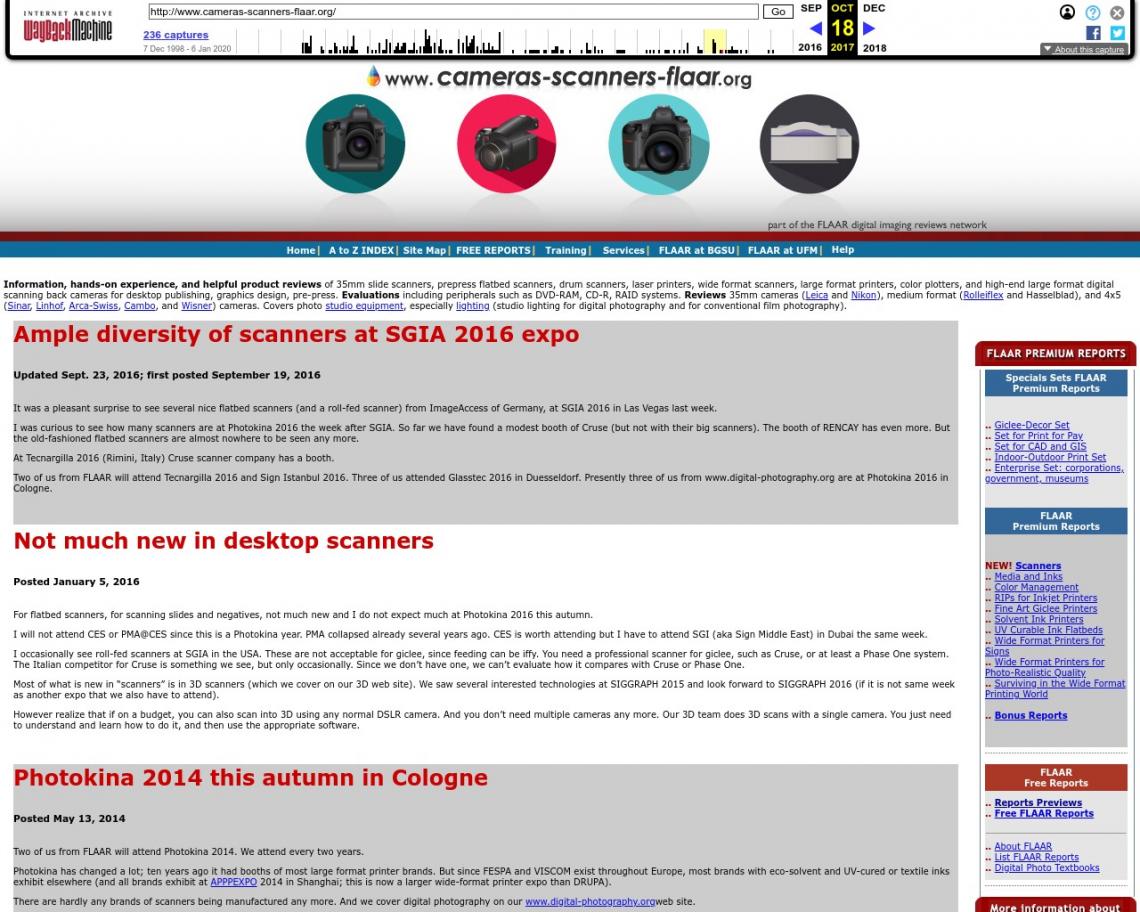
Task: Open the List FLAAR Reports link
Action: [1036, 857]
